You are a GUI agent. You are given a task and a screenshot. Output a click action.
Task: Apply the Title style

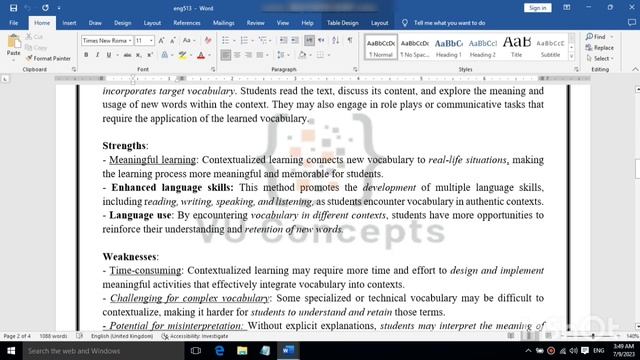[517, 47]
